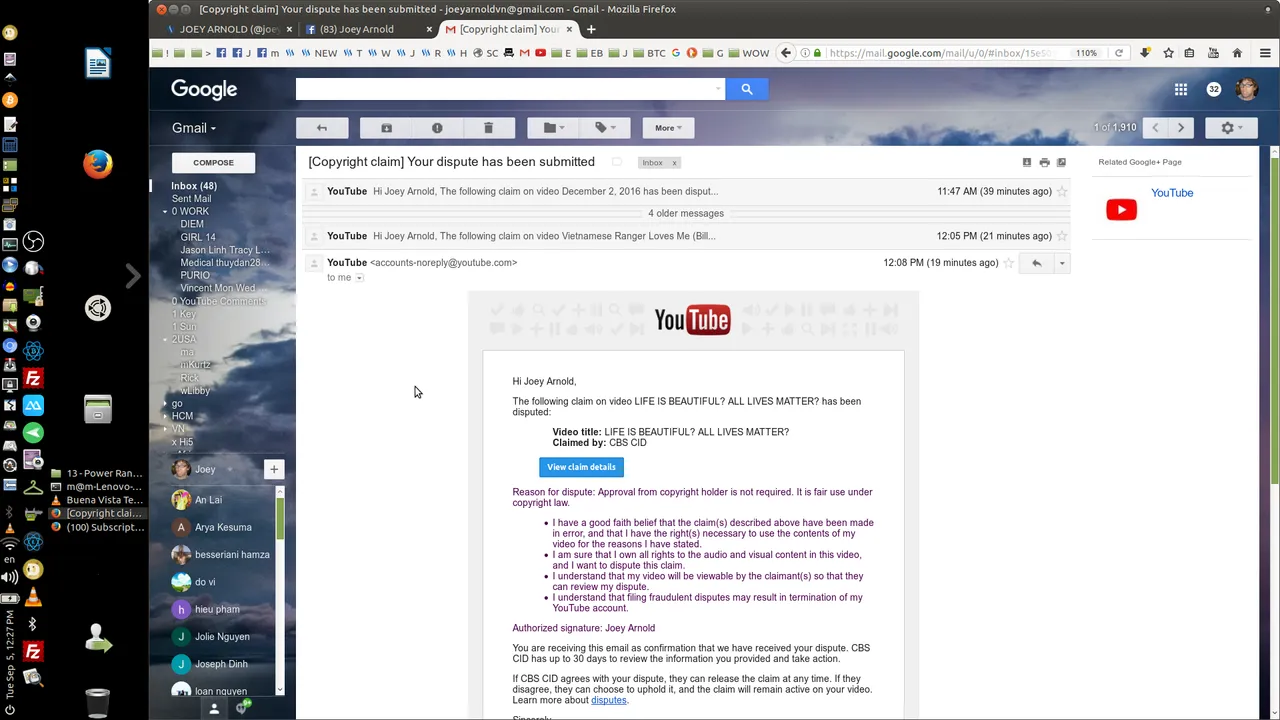Screen dimensions: 1280x720
Task: Switch to the Hangouts contacts tab icon
Action: tap(213, 708)
